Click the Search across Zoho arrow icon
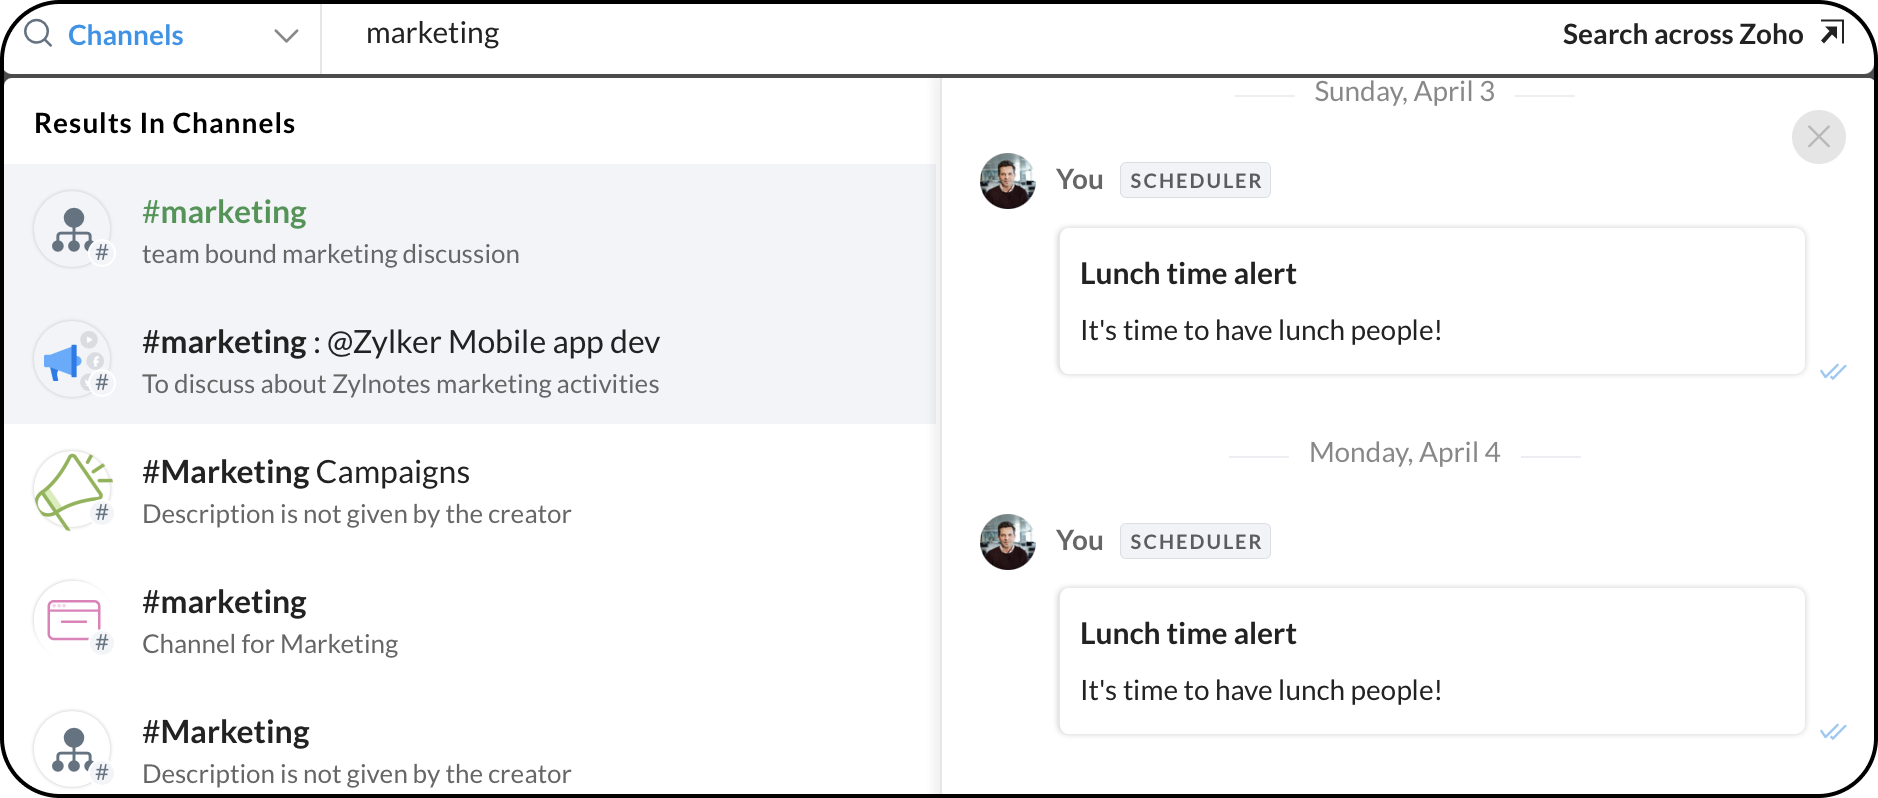The width and height of the screenshot is (1878, 798). [x=1832, y=33]
